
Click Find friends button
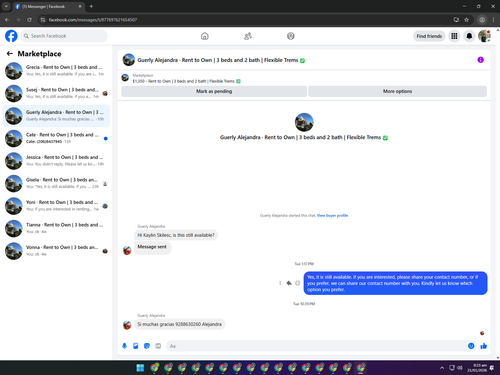pyautogui.click(x=429, y=36)
